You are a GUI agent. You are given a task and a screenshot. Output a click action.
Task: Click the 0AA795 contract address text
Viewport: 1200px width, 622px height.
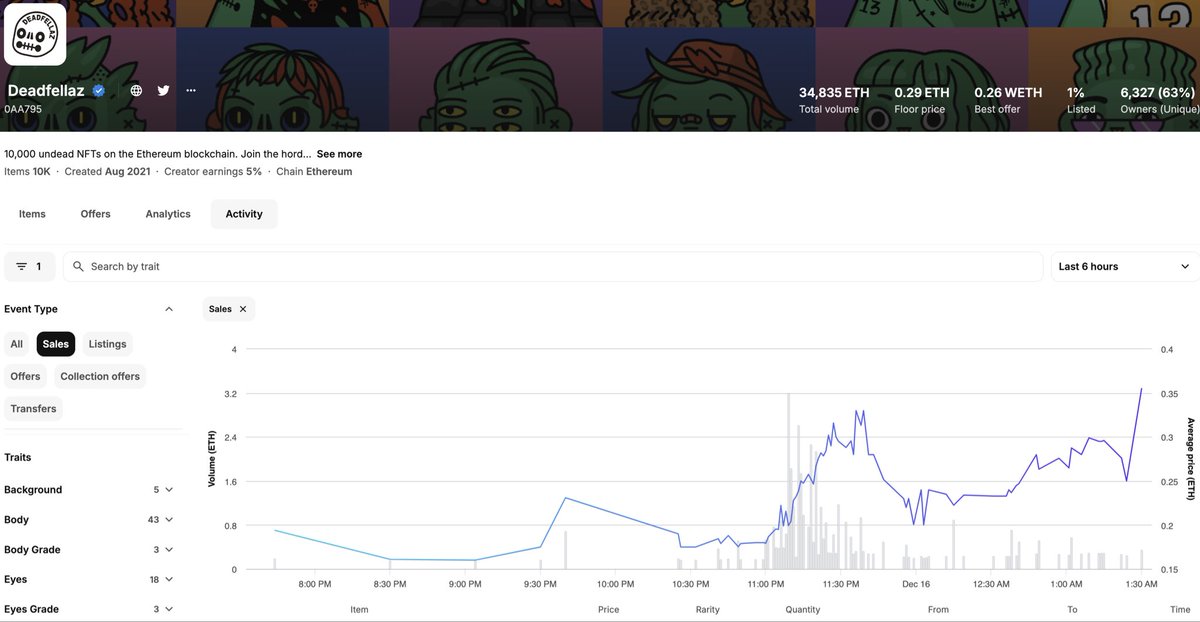pos(22,108)
